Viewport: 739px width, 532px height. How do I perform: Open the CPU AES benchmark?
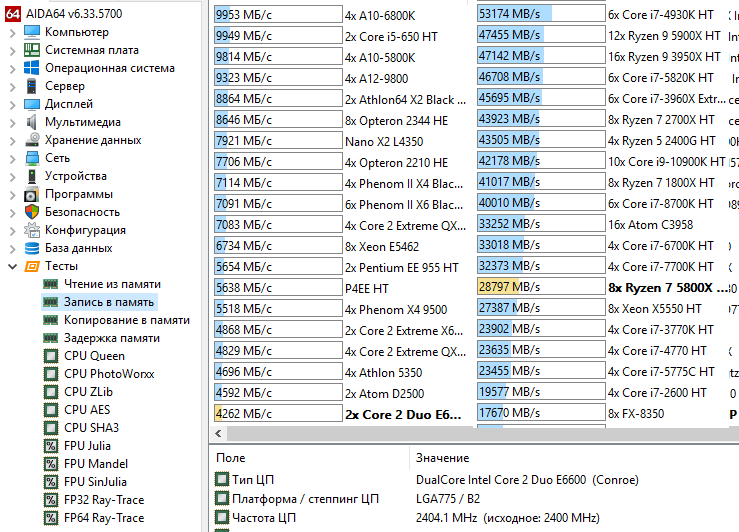87,409
